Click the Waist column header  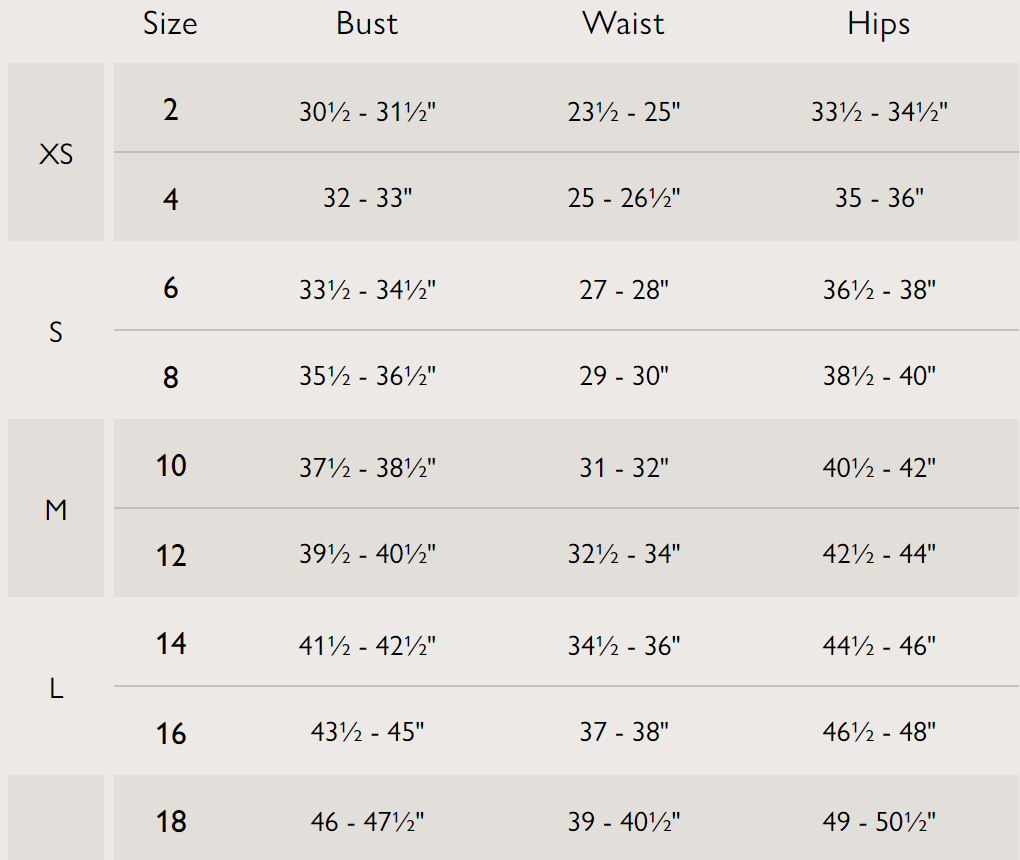pos(623,24)
